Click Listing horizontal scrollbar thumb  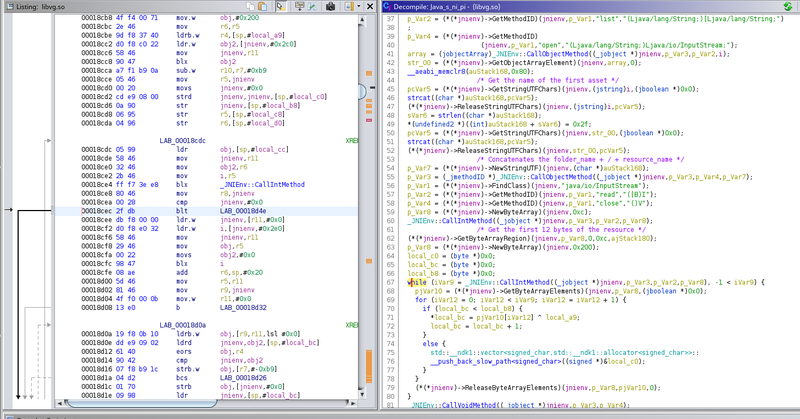142,403
